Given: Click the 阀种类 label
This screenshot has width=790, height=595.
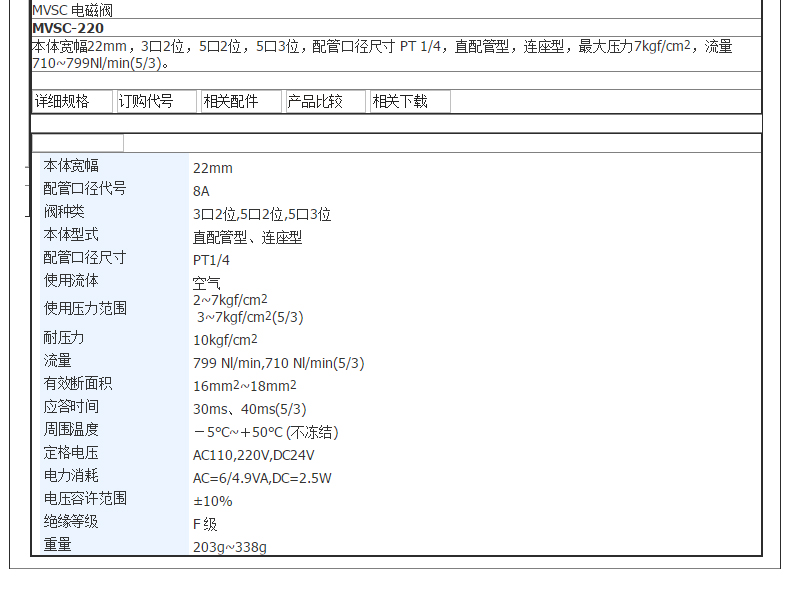Looking at the screenshot, I should 64,211.
